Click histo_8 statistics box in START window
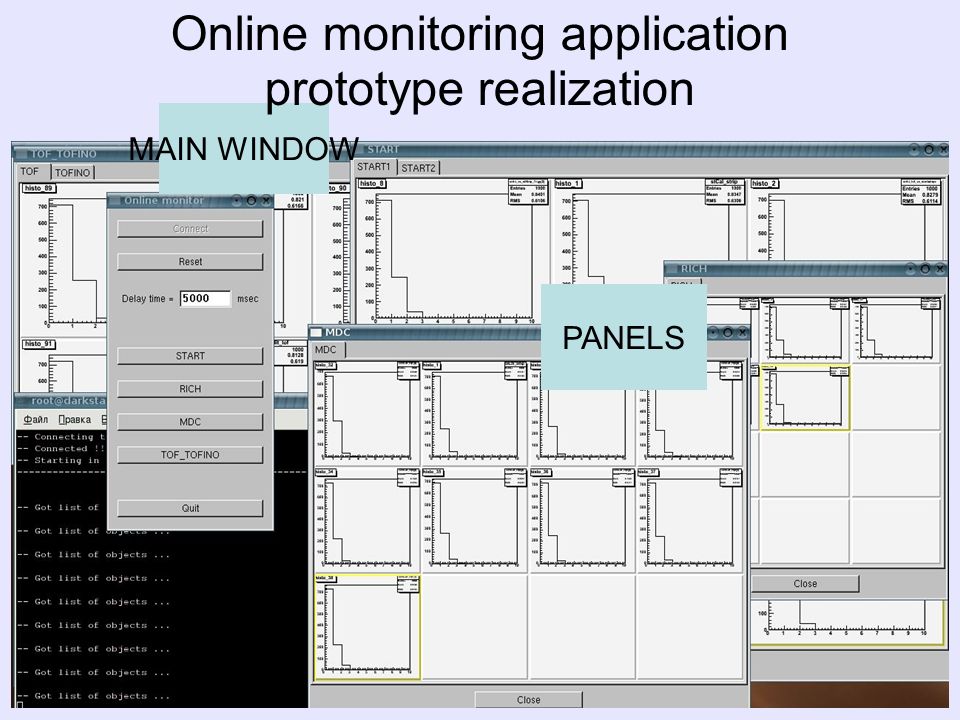This screenshot has height=720, width=960. (528, 192)
